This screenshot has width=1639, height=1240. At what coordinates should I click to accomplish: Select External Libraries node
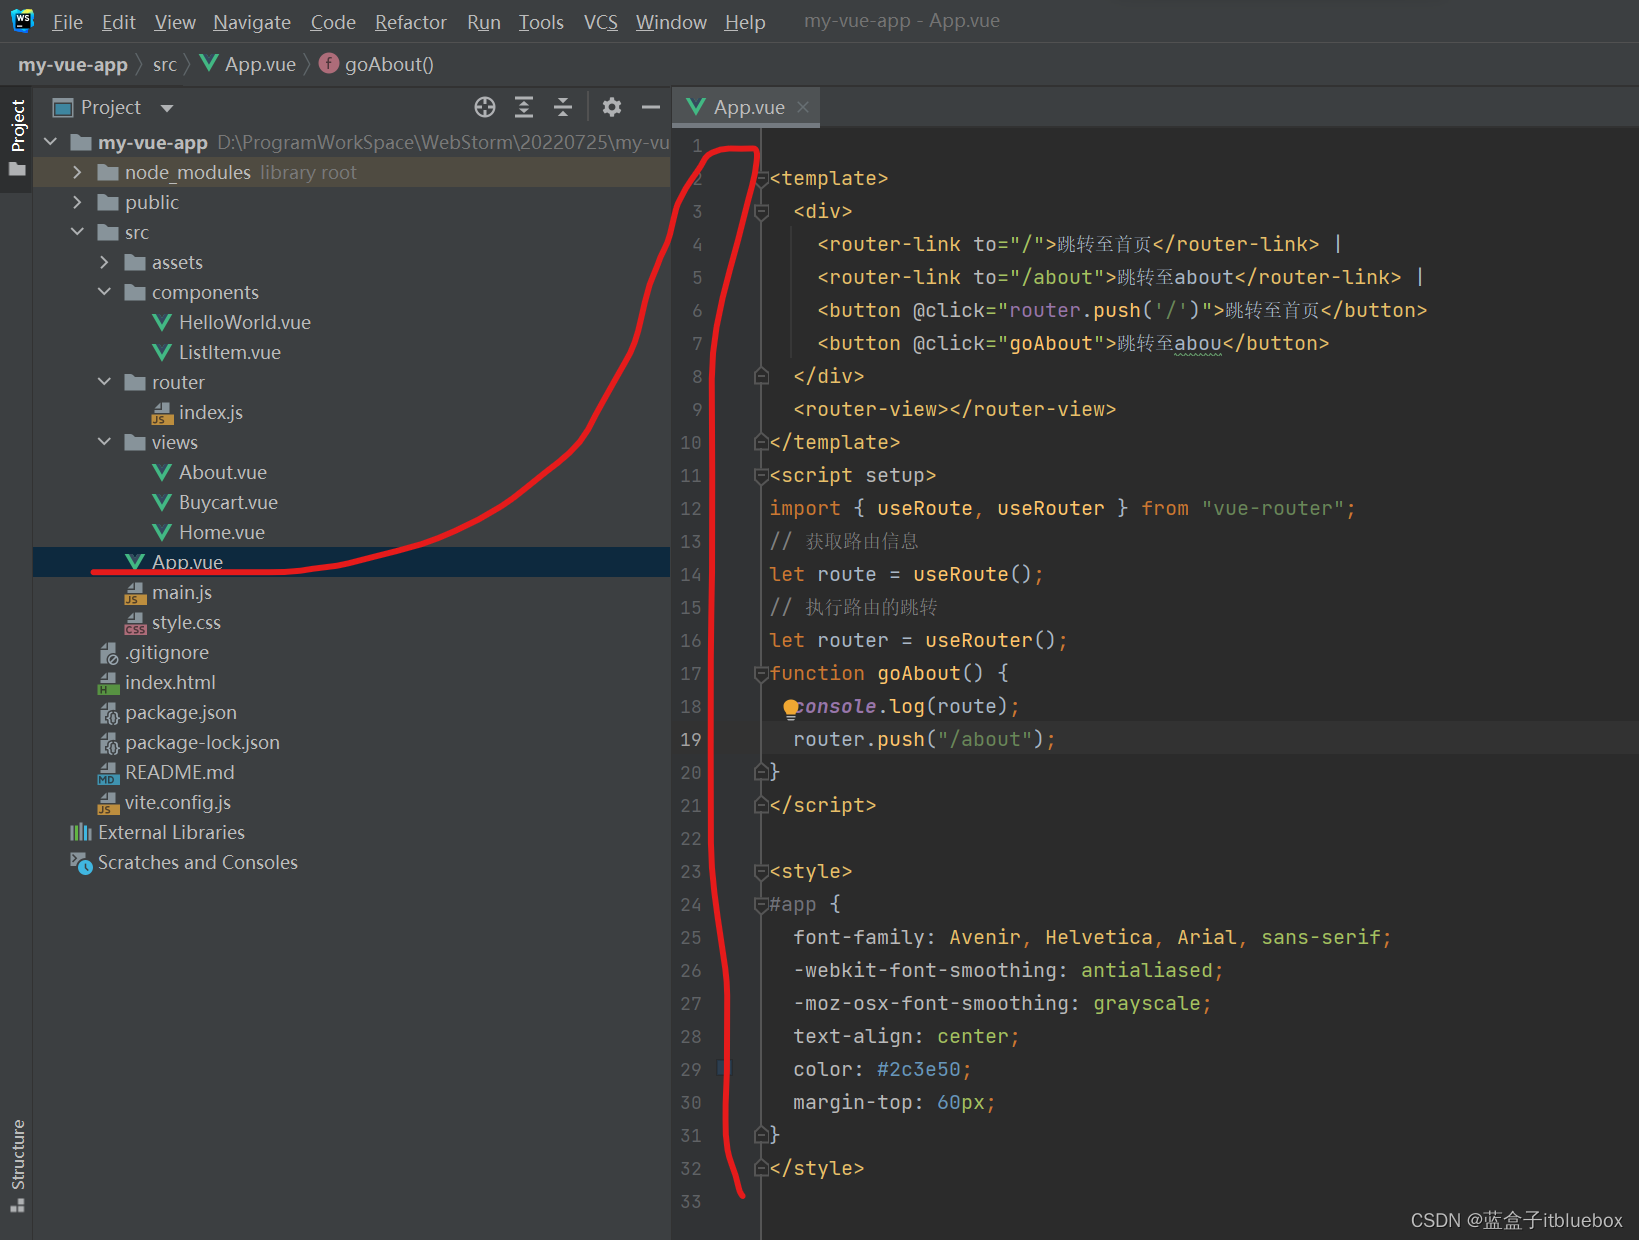coord(171,832)
